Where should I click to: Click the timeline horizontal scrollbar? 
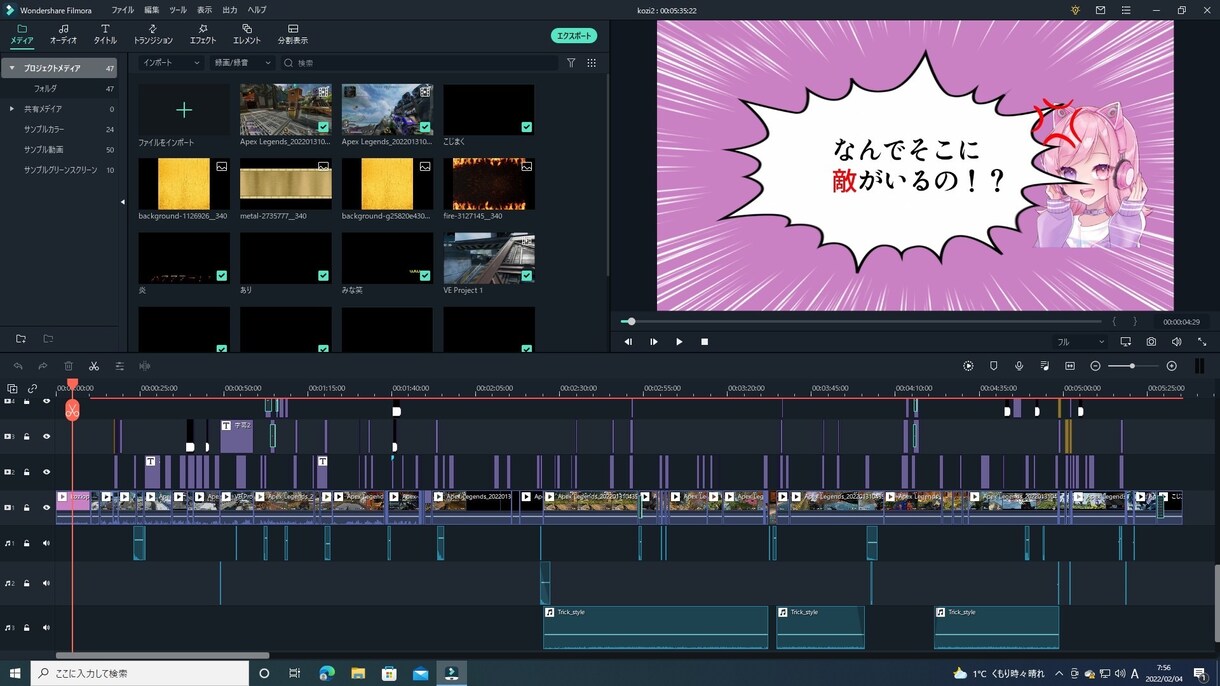[162, 656]
